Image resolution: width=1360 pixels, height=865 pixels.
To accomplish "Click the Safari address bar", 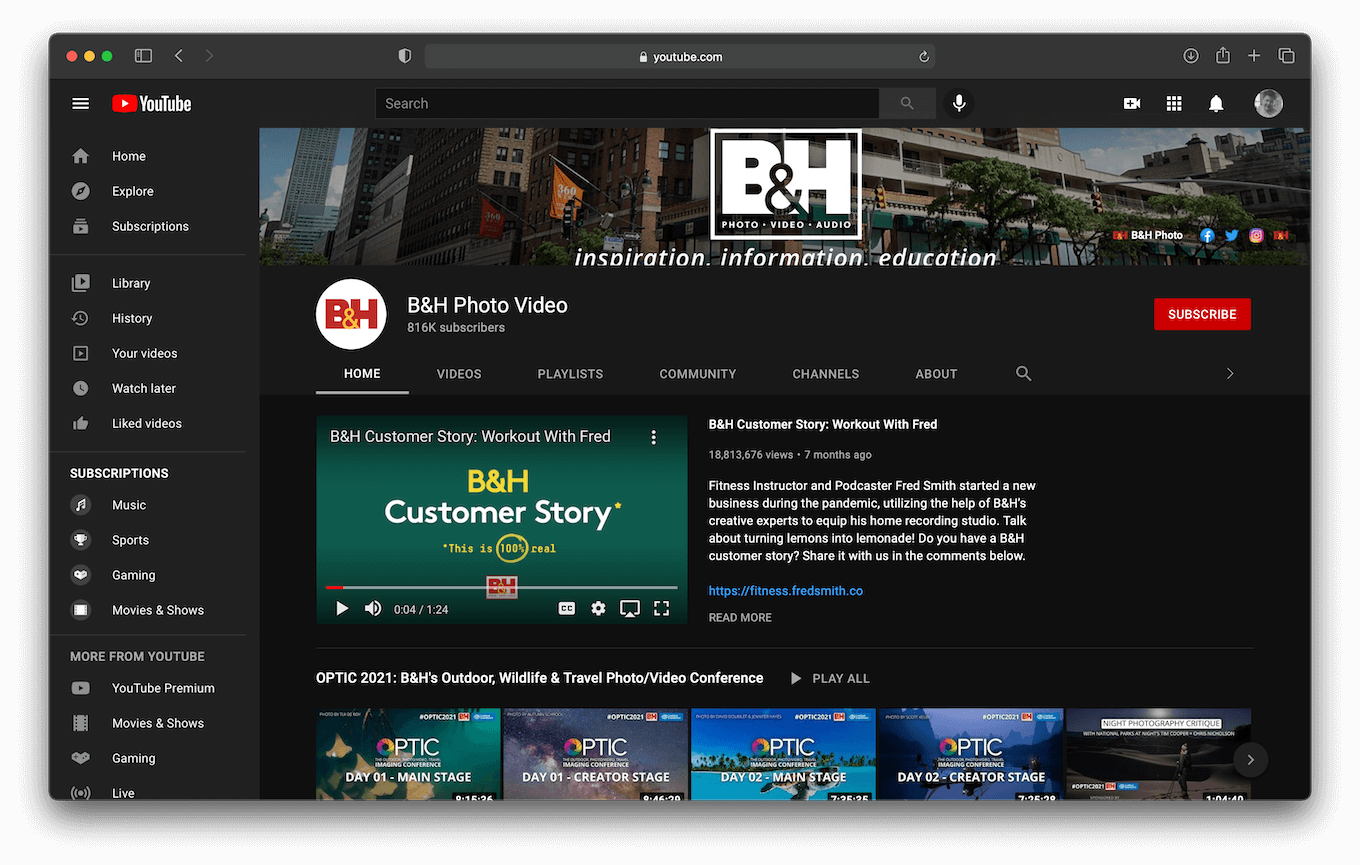I will (x=680, y=57).
